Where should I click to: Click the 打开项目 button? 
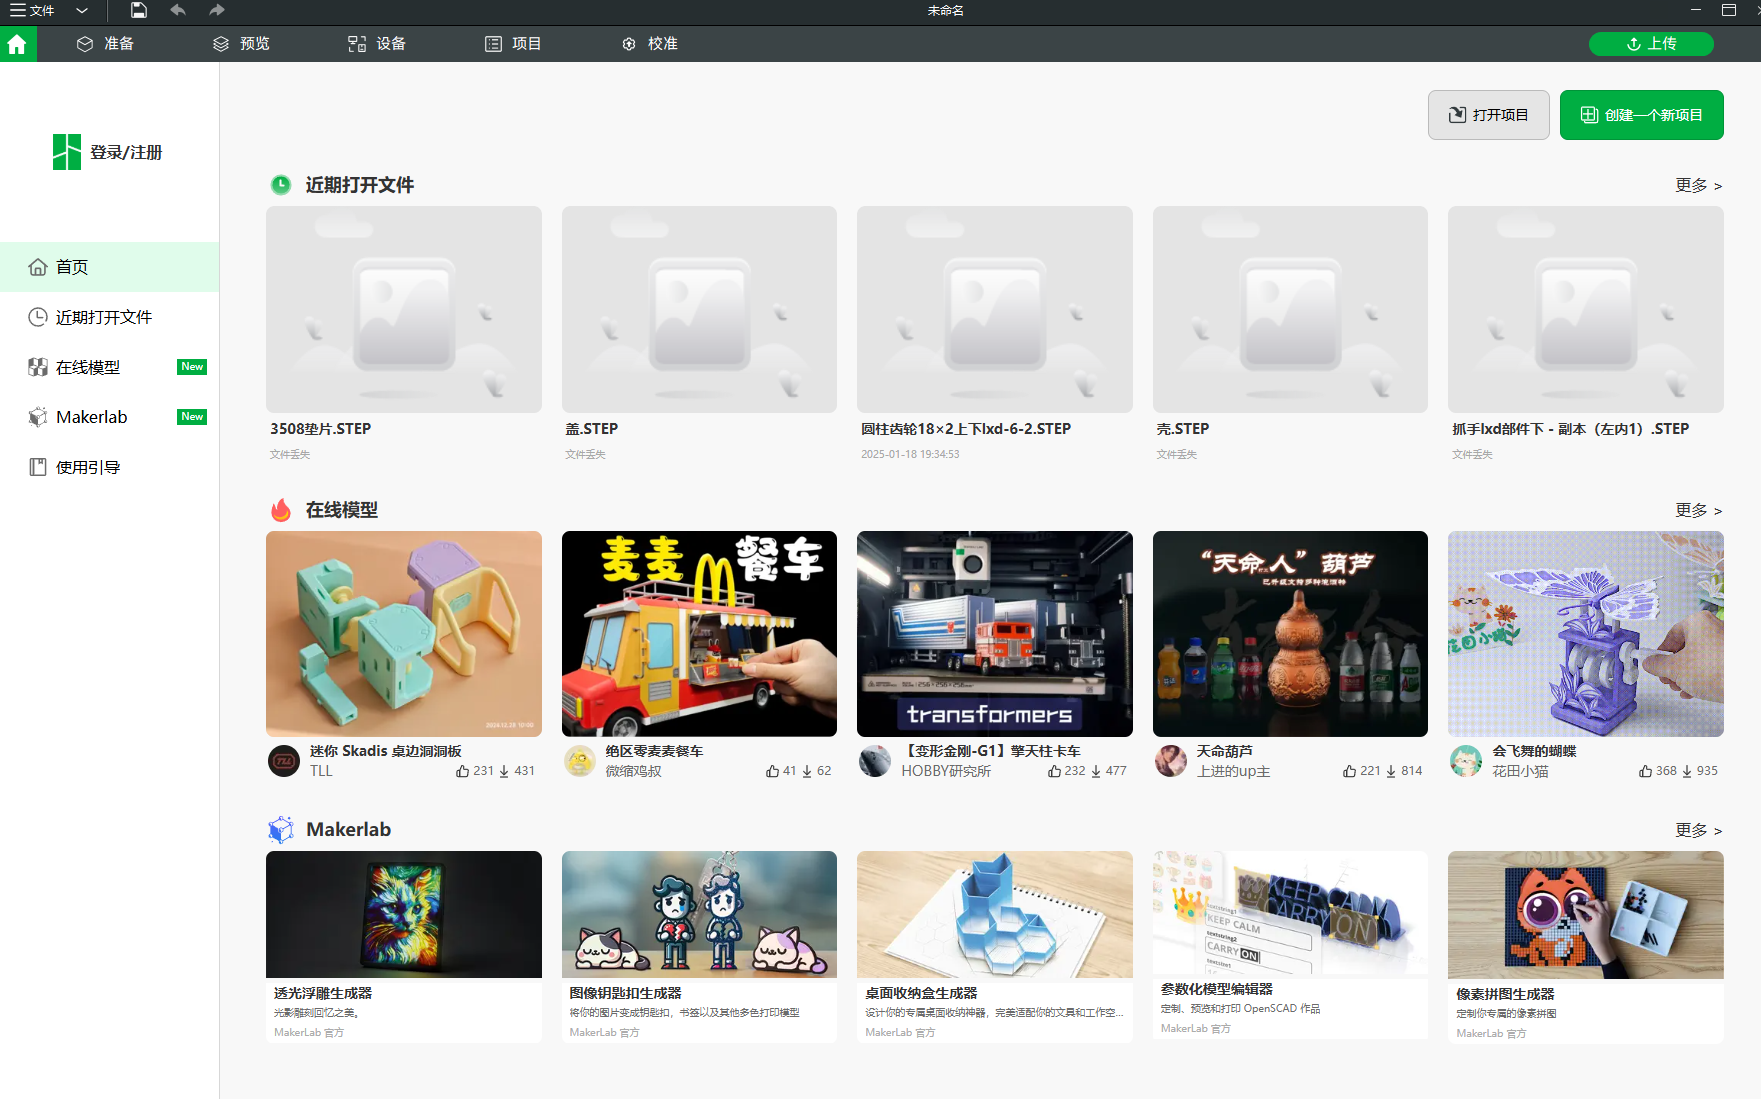1488,115
